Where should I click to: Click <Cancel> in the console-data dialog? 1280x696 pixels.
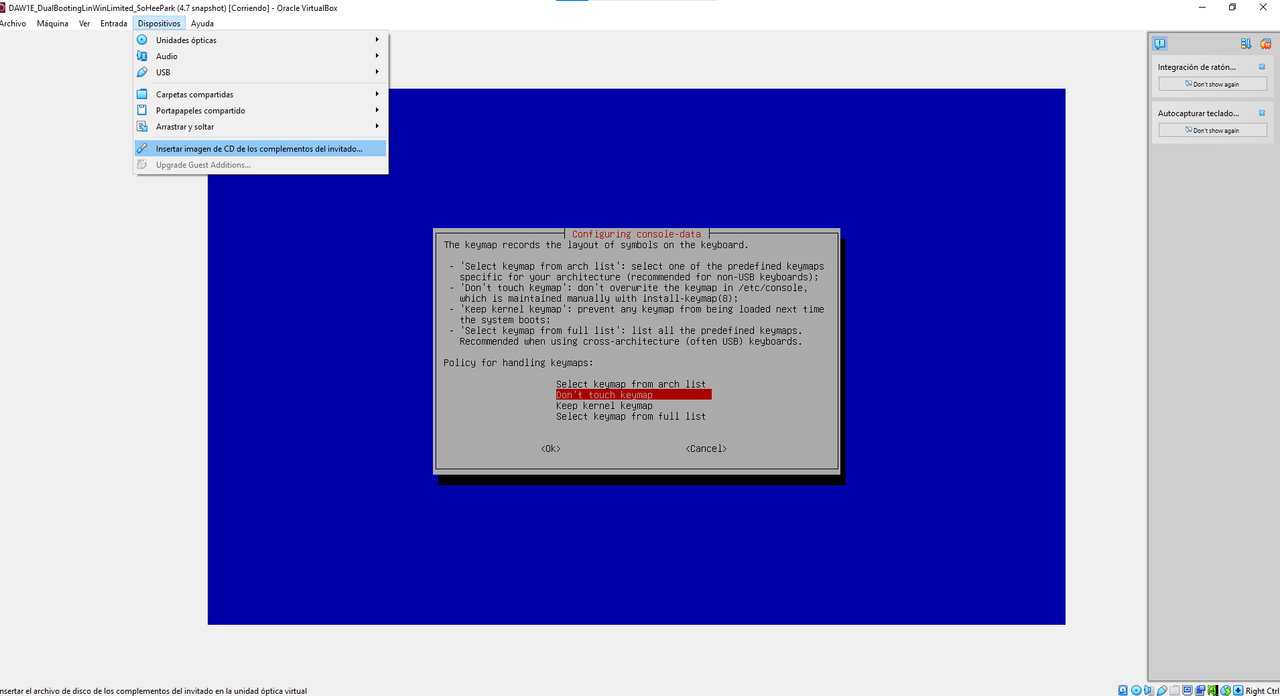point(706,448)
